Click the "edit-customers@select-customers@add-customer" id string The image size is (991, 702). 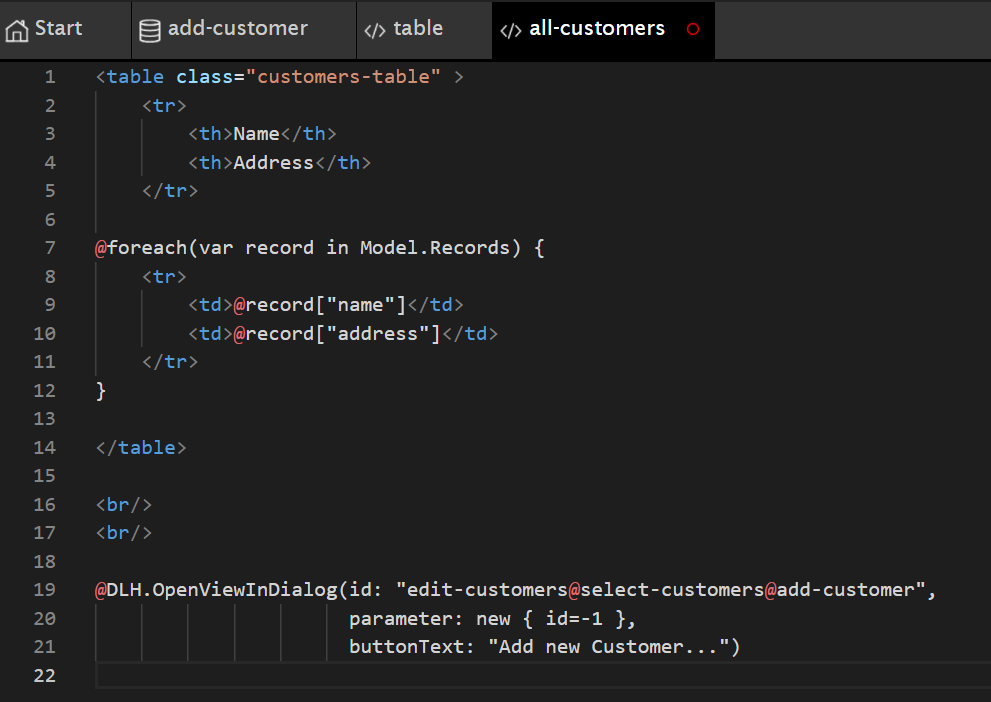(660, 590)
